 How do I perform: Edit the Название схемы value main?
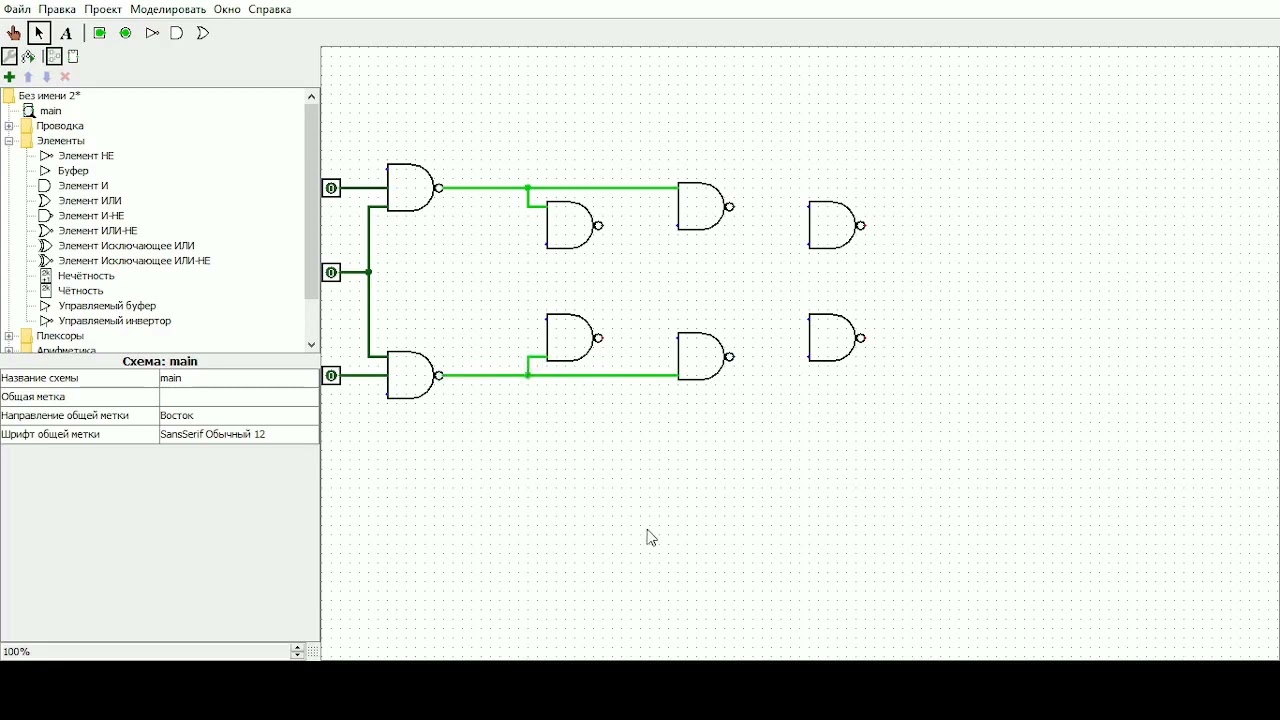(239, 379)
